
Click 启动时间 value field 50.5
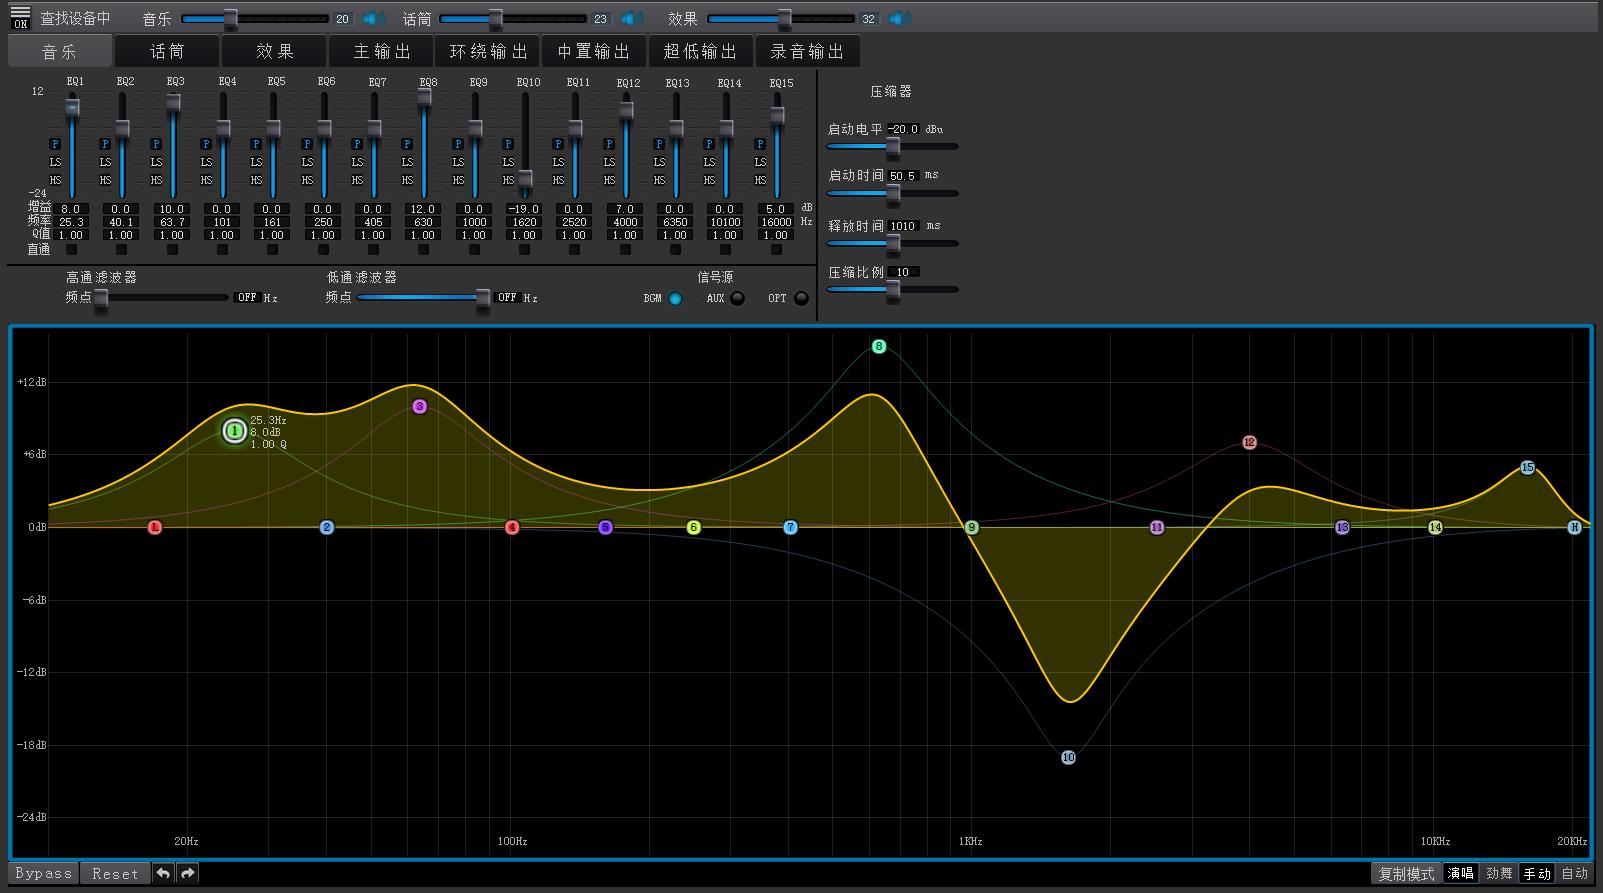click(903, 176)
